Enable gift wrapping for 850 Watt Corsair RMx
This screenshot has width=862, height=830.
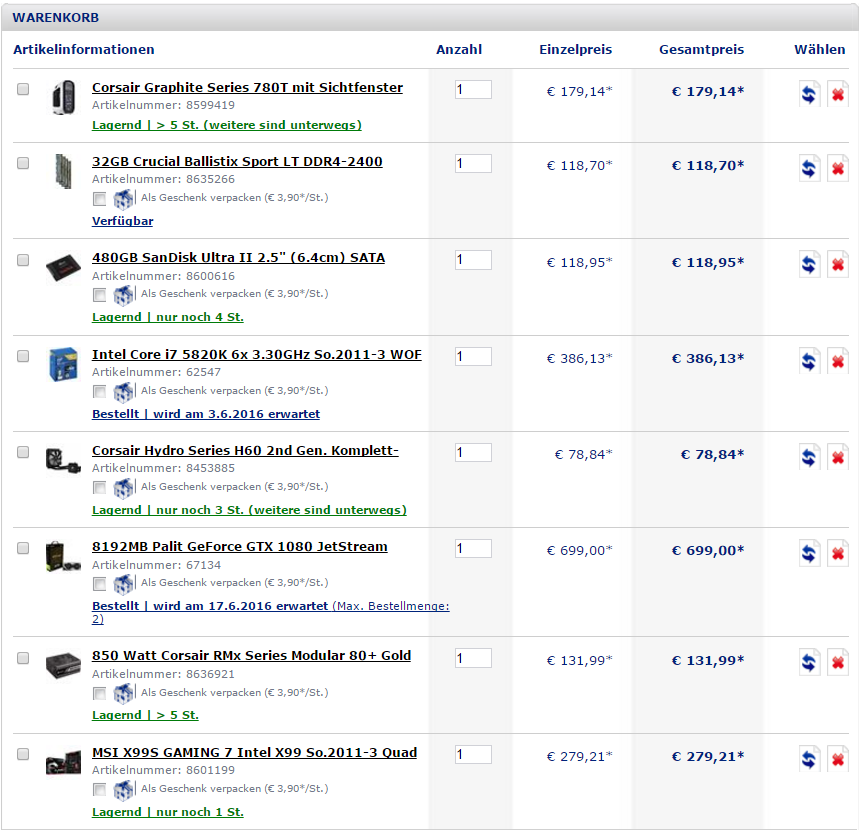[x=100, y=694]
